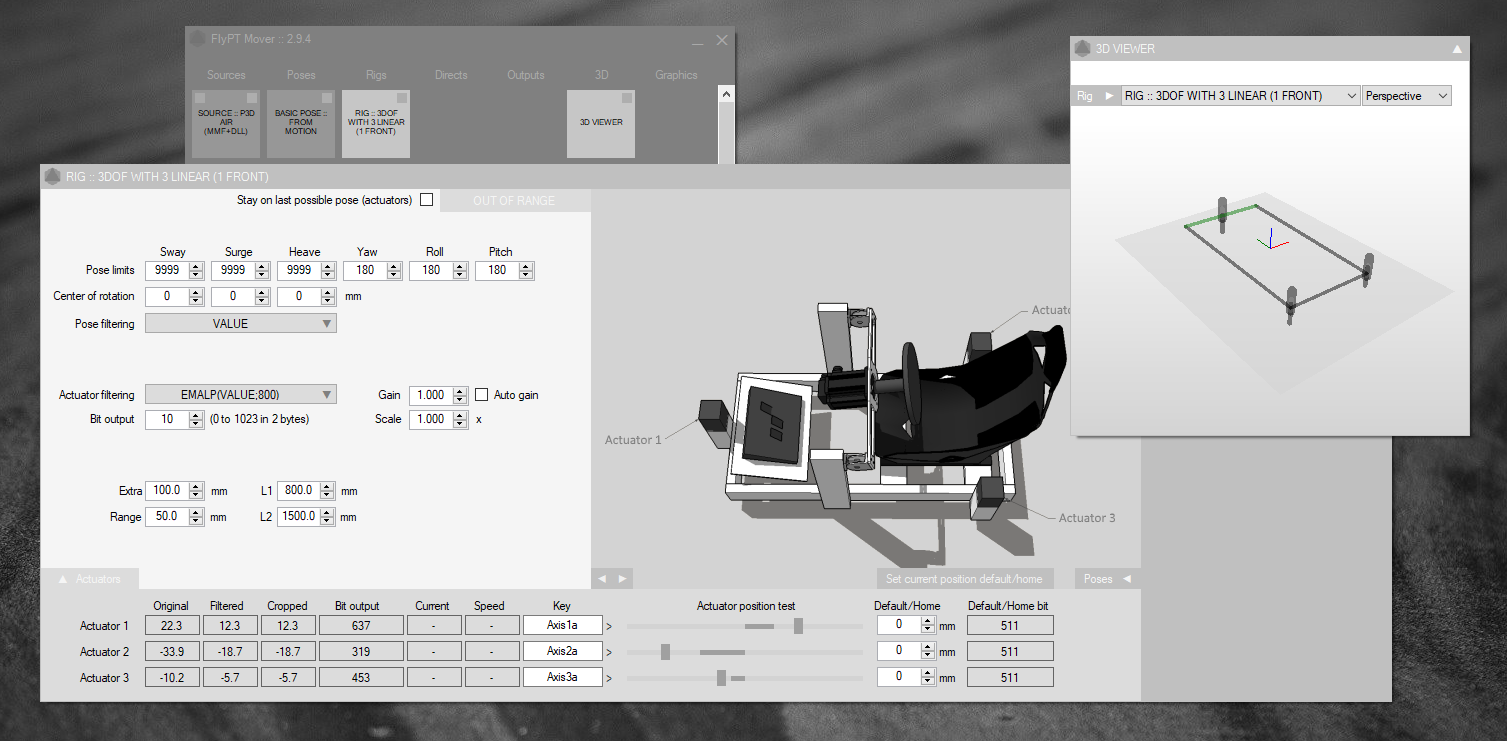Open the rig selection dropdown in 3D VIEWER
Viewport: 1507px width, 741px height.
point(1241,96)
